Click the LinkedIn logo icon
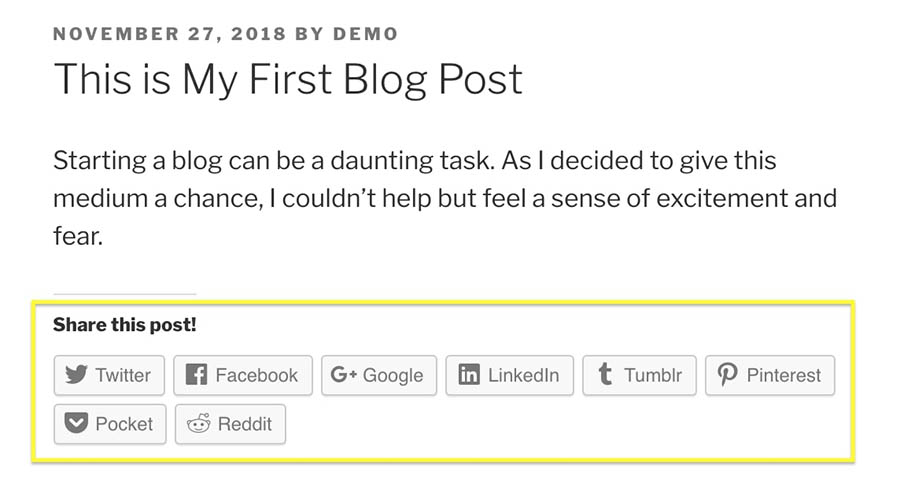The width and height of the screenshot is (900, 491). 468,374
